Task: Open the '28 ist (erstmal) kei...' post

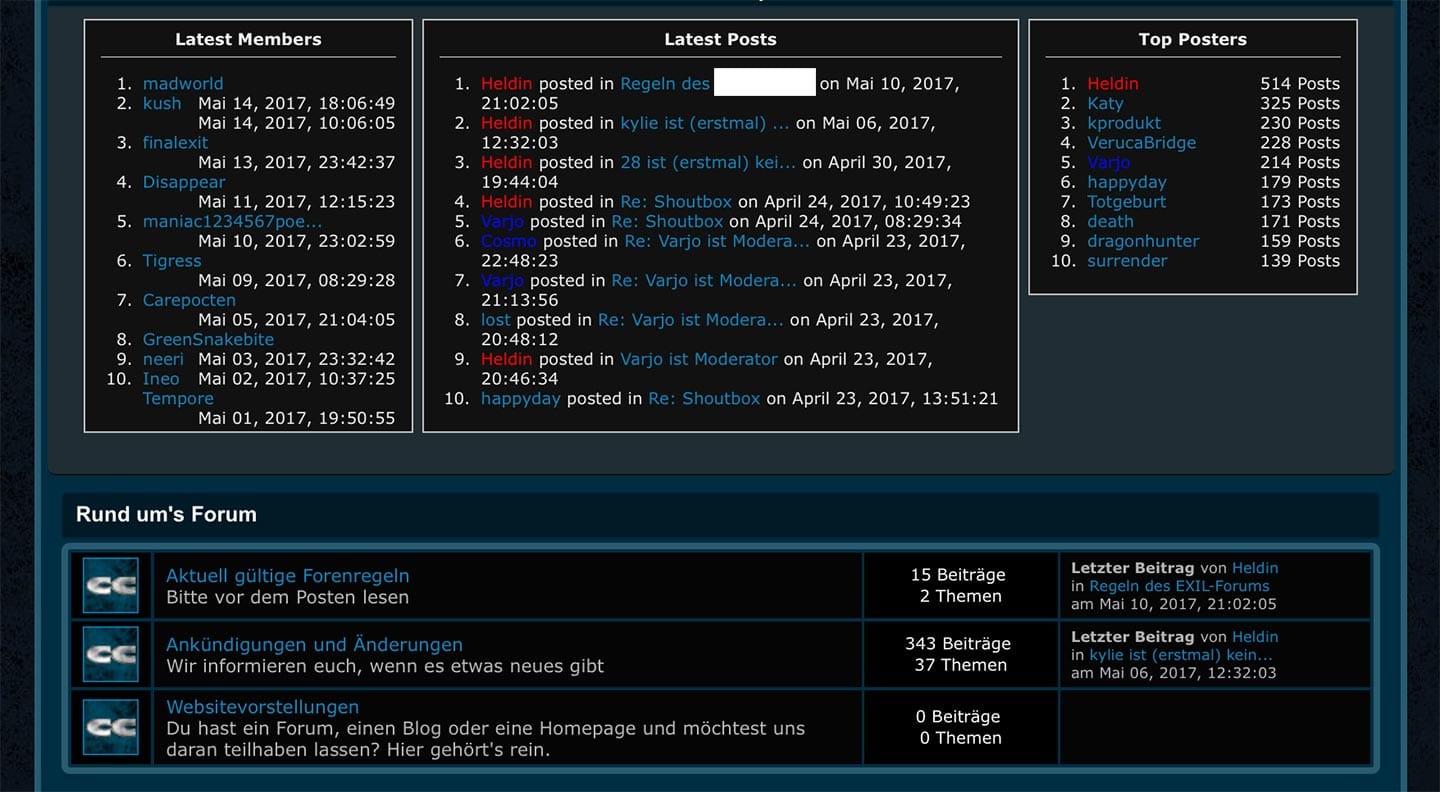Action: coord(708,162)
